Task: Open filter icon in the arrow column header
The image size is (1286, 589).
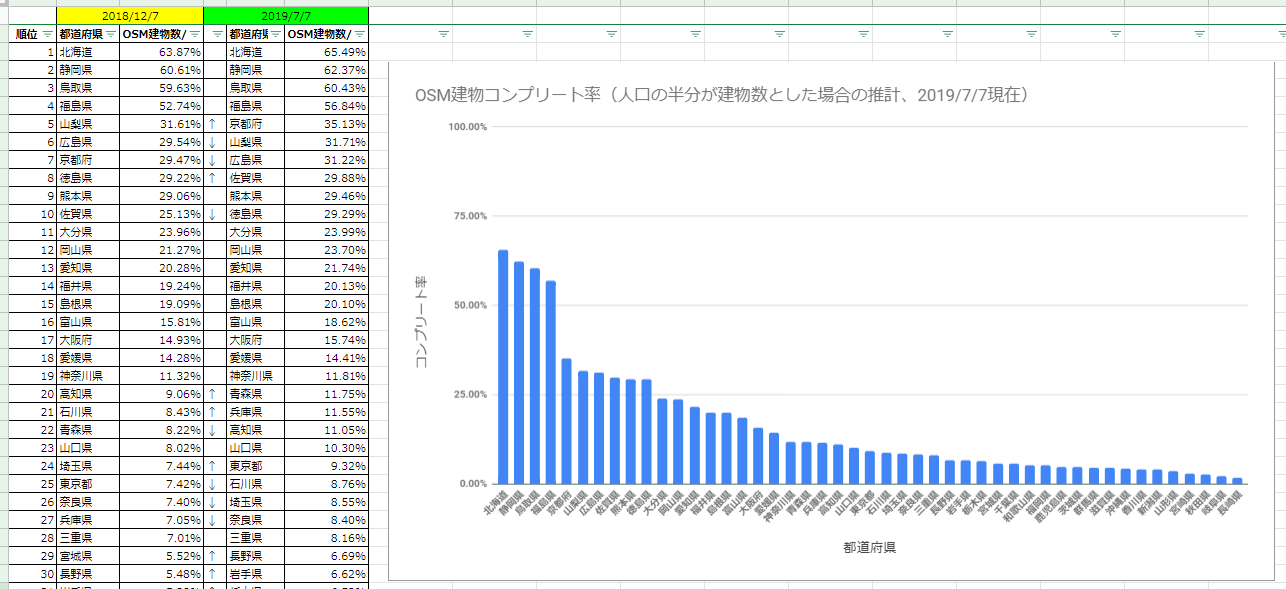Action: click(x=217, y=34)
